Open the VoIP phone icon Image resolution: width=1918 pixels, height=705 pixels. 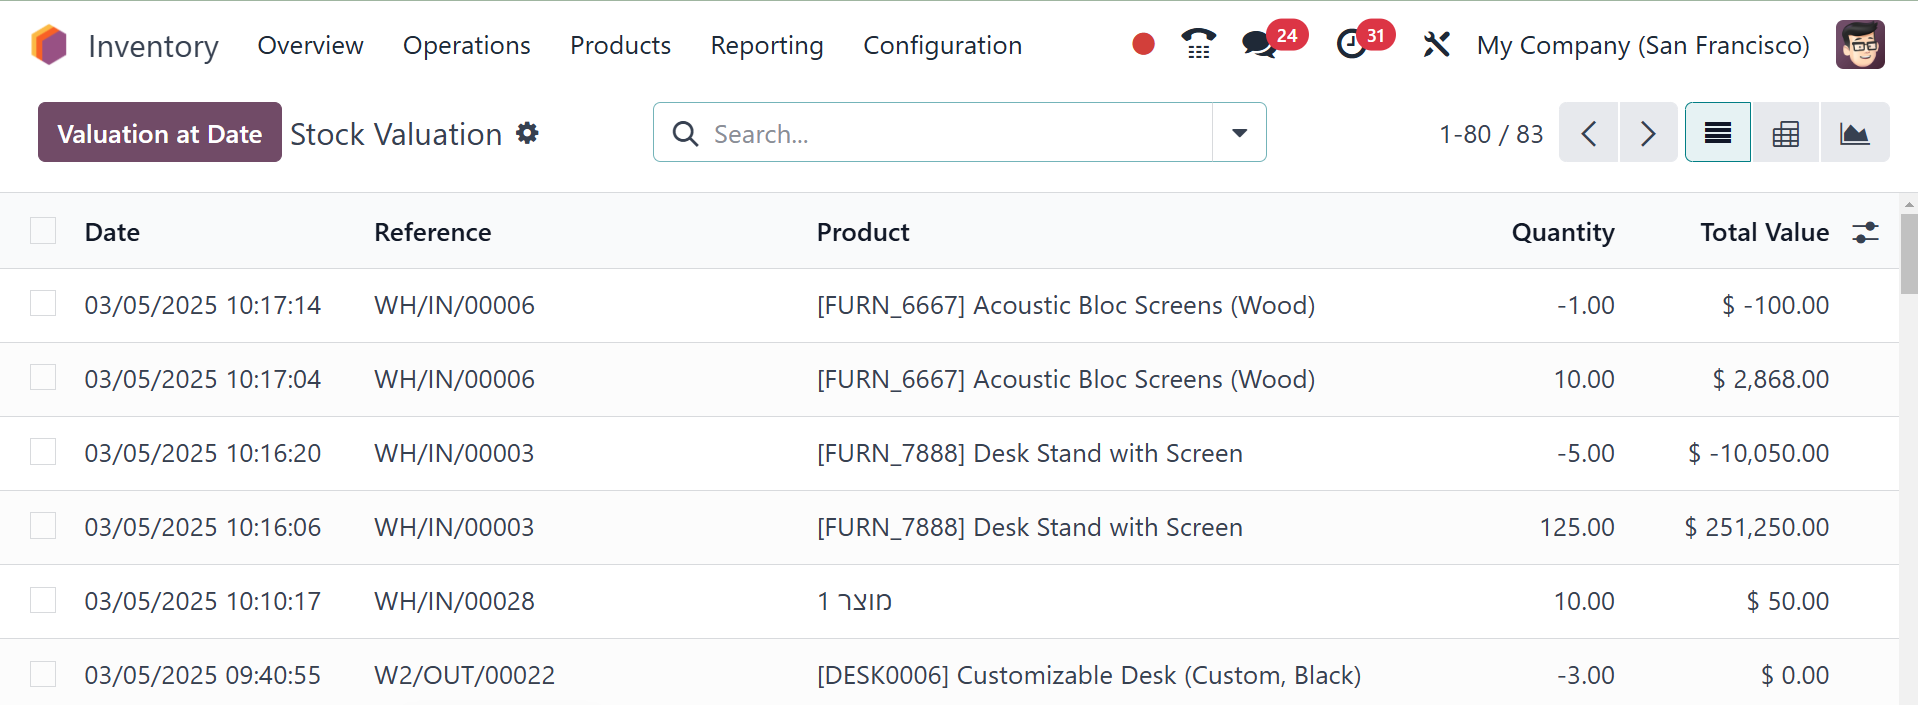point(1198,45)
